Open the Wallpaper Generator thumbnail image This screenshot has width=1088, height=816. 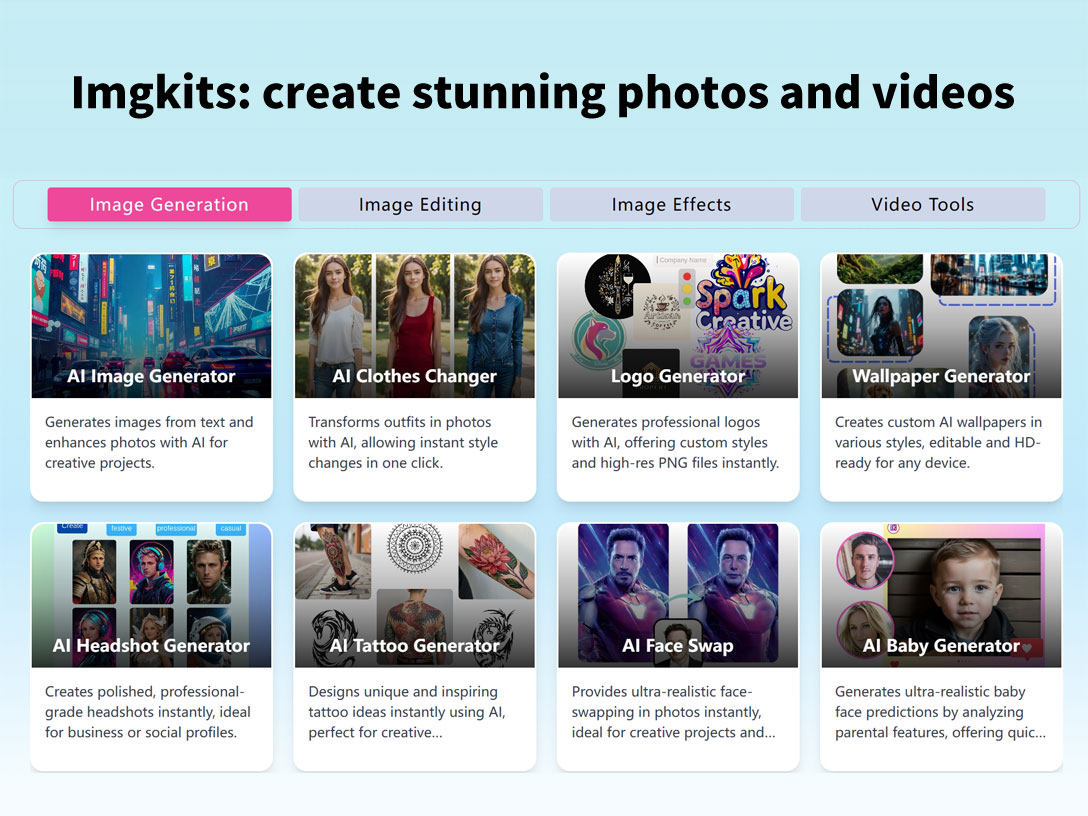point(942,325)
